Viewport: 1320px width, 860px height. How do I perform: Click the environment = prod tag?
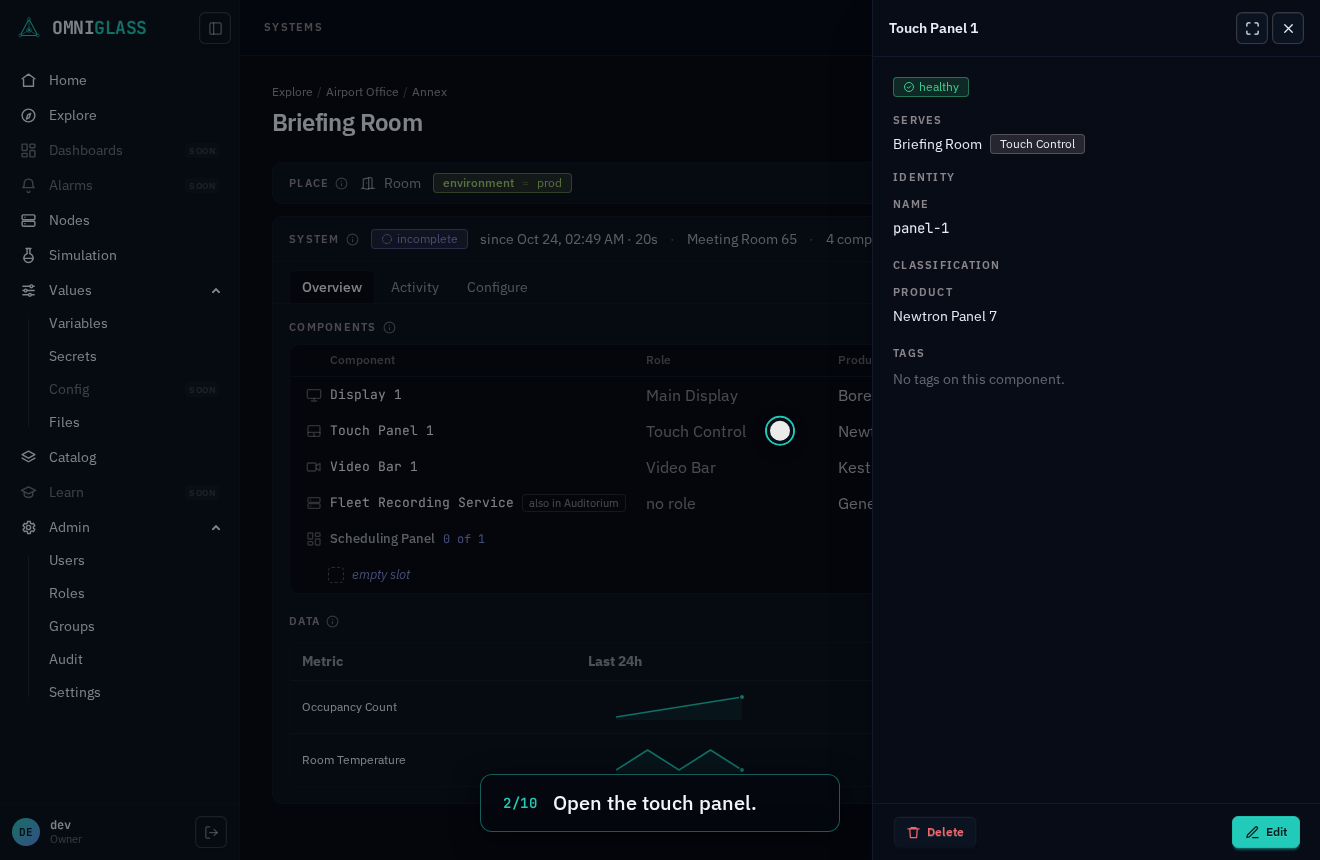502,183
